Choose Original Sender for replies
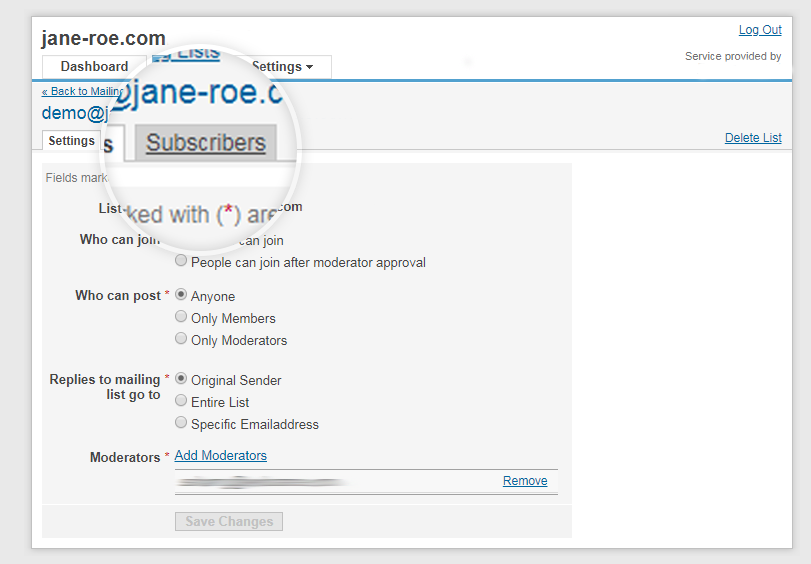811x564 pixels. 181,379
